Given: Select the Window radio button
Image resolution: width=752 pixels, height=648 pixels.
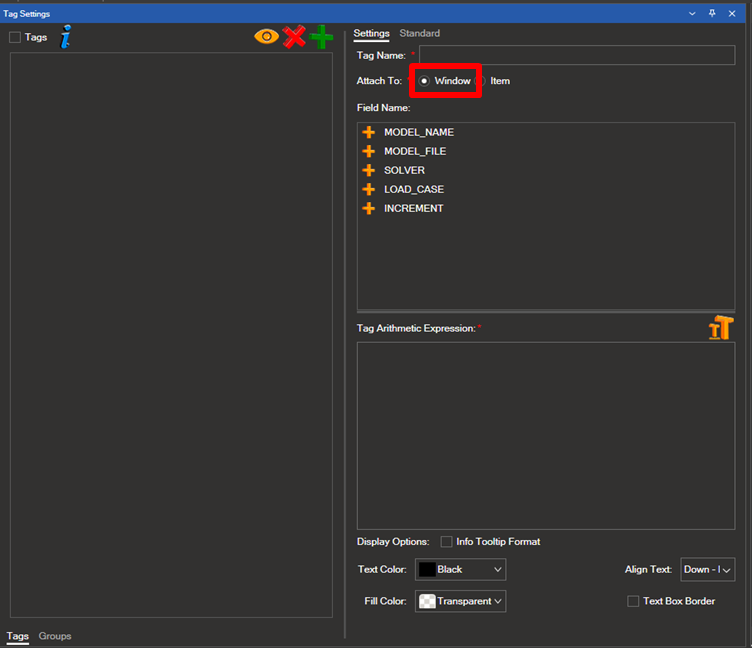Looking at the screenshot, I should click(424, 81).
